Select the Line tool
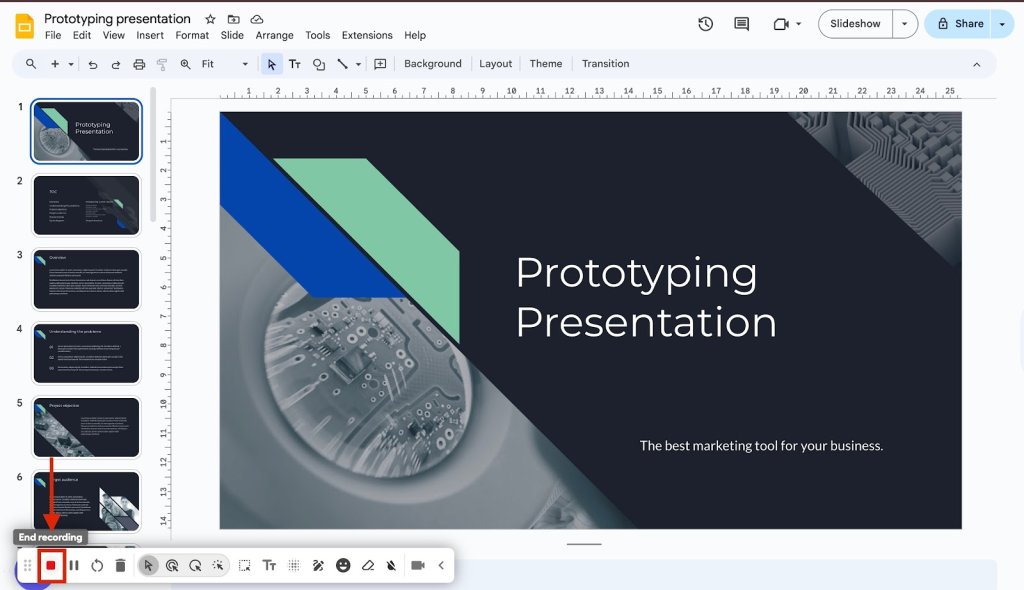The width and height of the screenshot is (1024, 590). coord(342,64)
